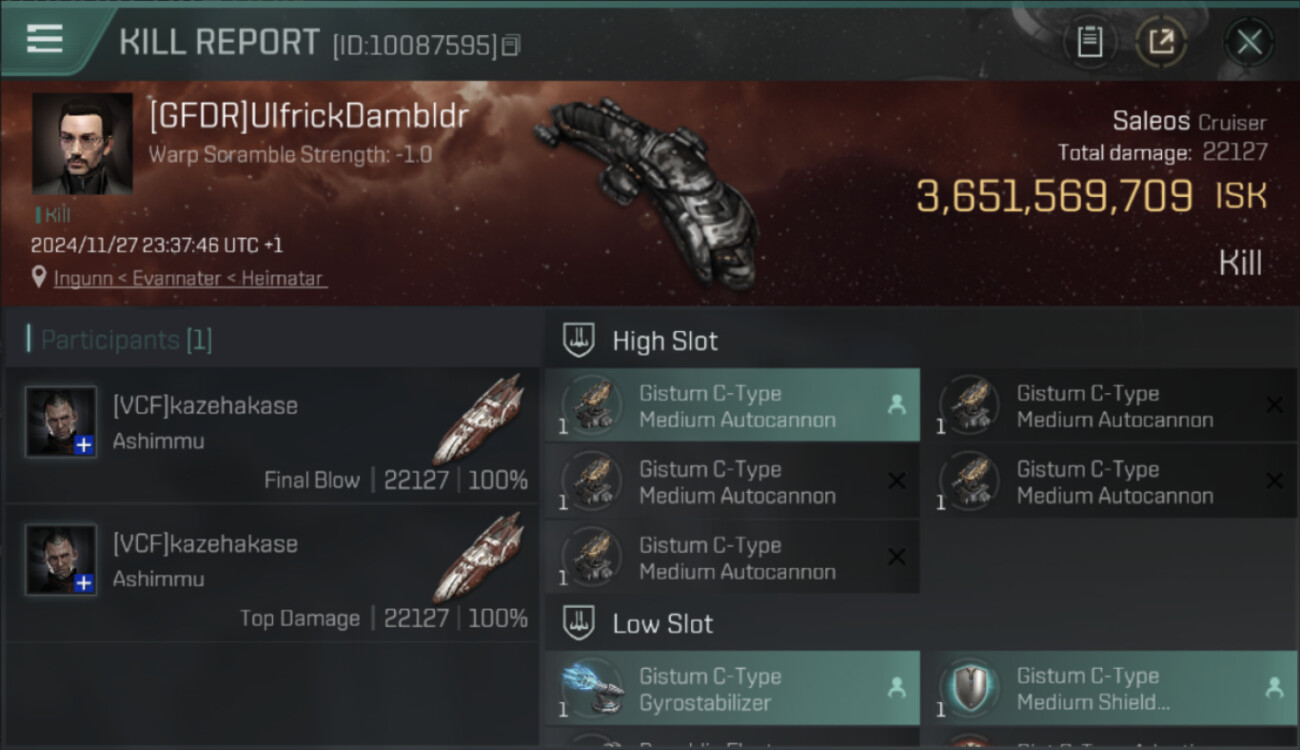Open the UlfrickDambldr pilot portrait

click(82, 144)
